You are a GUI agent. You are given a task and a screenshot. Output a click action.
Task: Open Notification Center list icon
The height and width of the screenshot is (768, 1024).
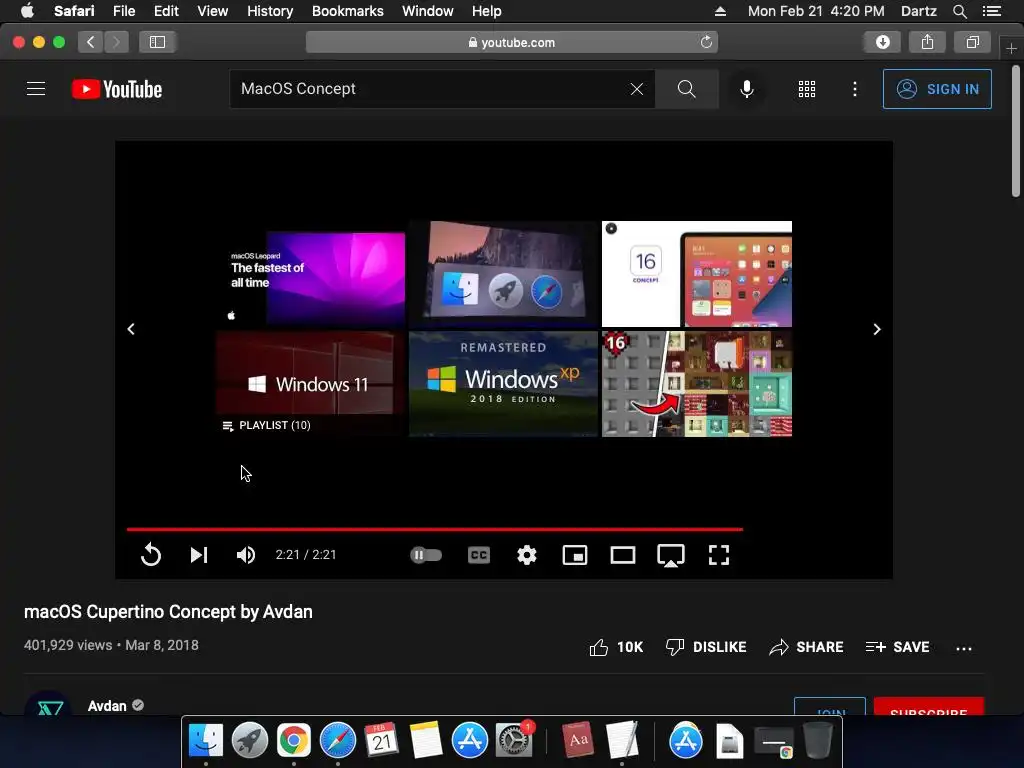point(992,11)
